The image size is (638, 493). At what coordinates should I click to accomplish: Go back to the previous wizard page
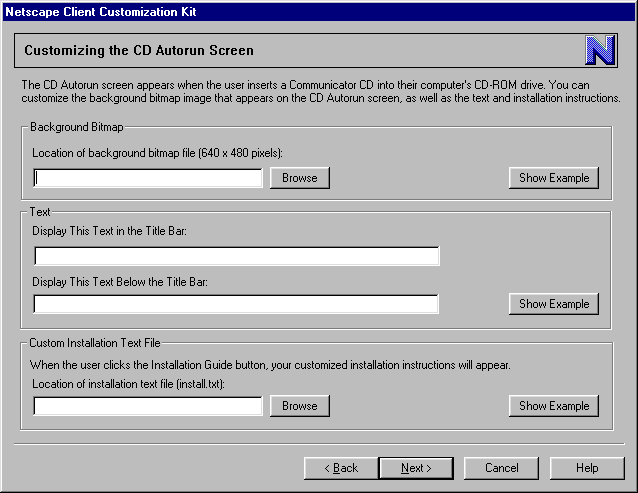(340, 468)
